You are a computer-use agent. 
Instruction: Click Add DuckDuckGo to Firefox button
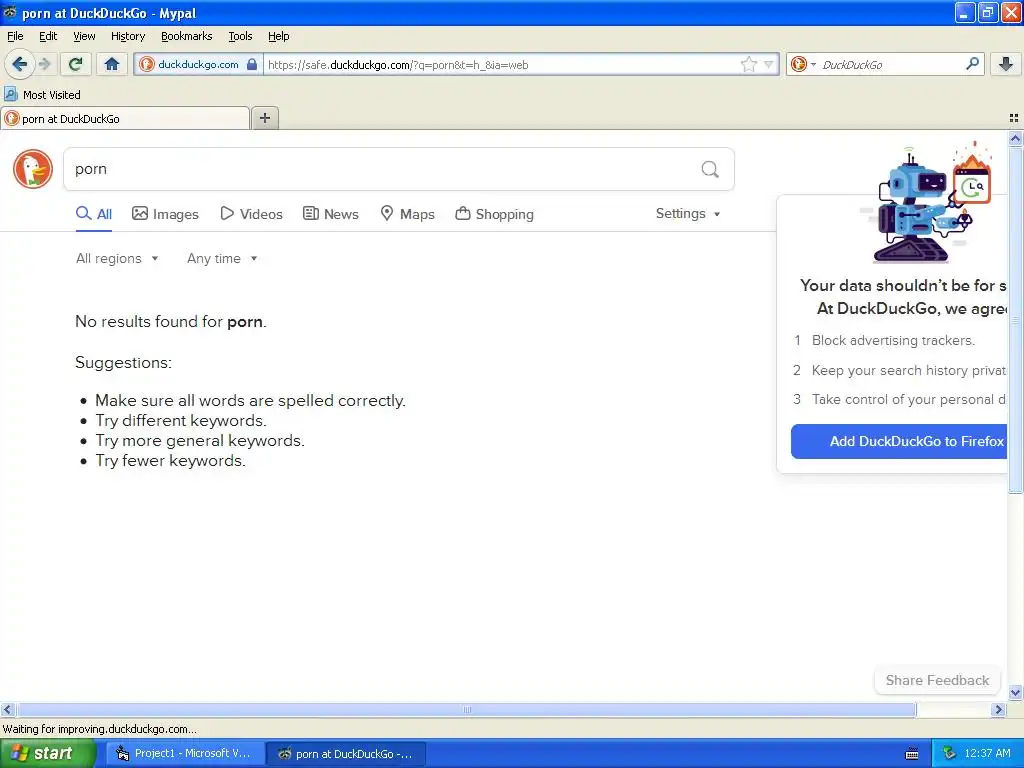point(899,441)
